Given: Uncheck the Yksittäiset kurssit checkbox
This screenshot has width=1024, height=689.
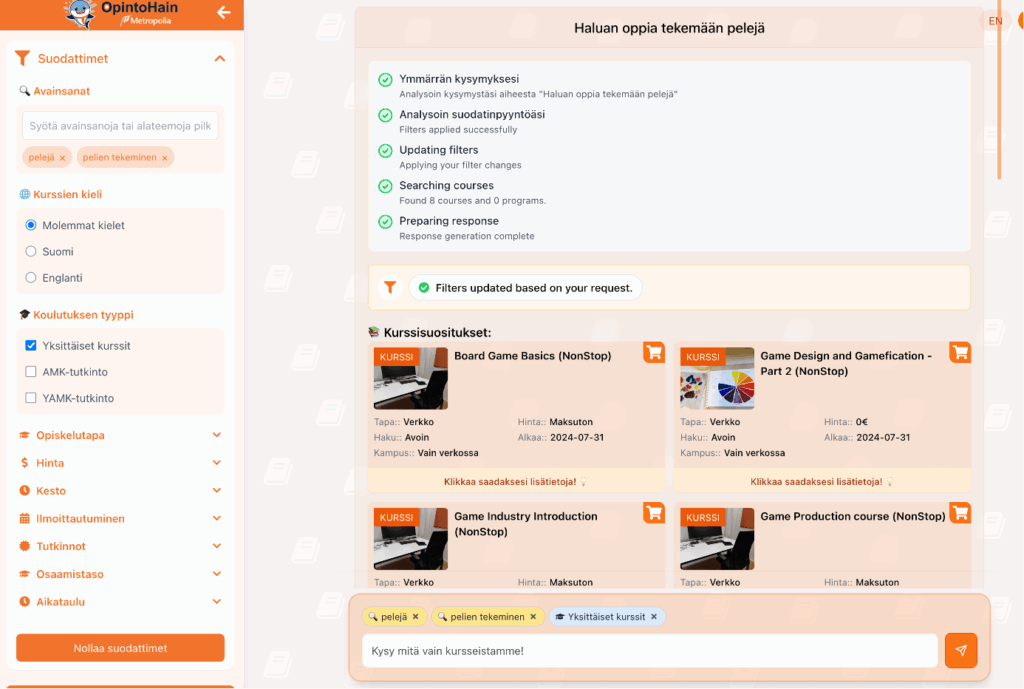Looking at the screenshot, I should tap(31, 346).
